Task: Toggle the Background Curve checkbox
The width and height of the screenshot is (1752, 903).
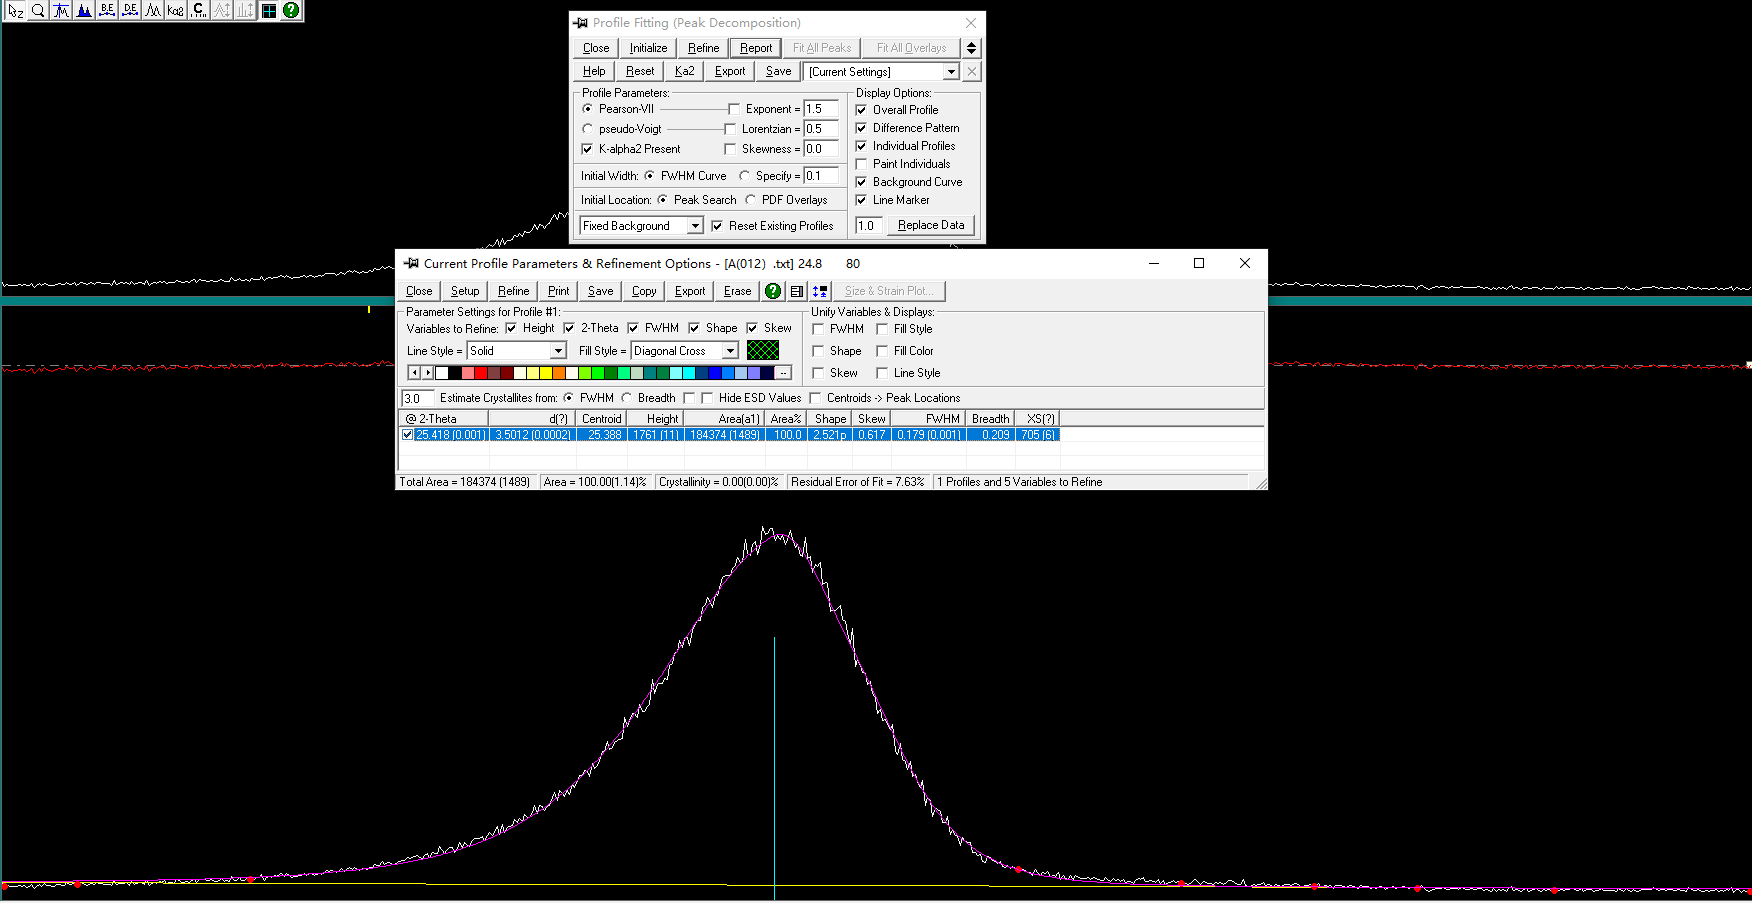Action: (x=861, y=182)
